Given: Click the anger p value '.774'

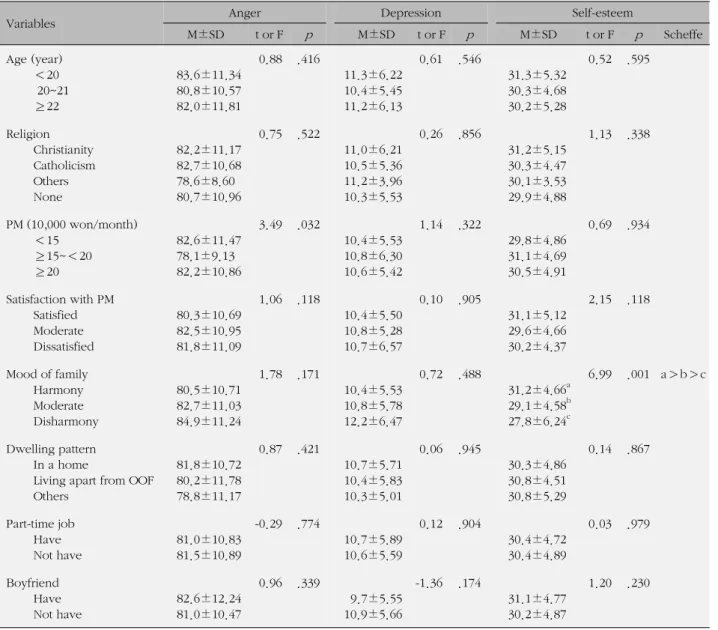Looking at the screenshot, I should (309, 524).
